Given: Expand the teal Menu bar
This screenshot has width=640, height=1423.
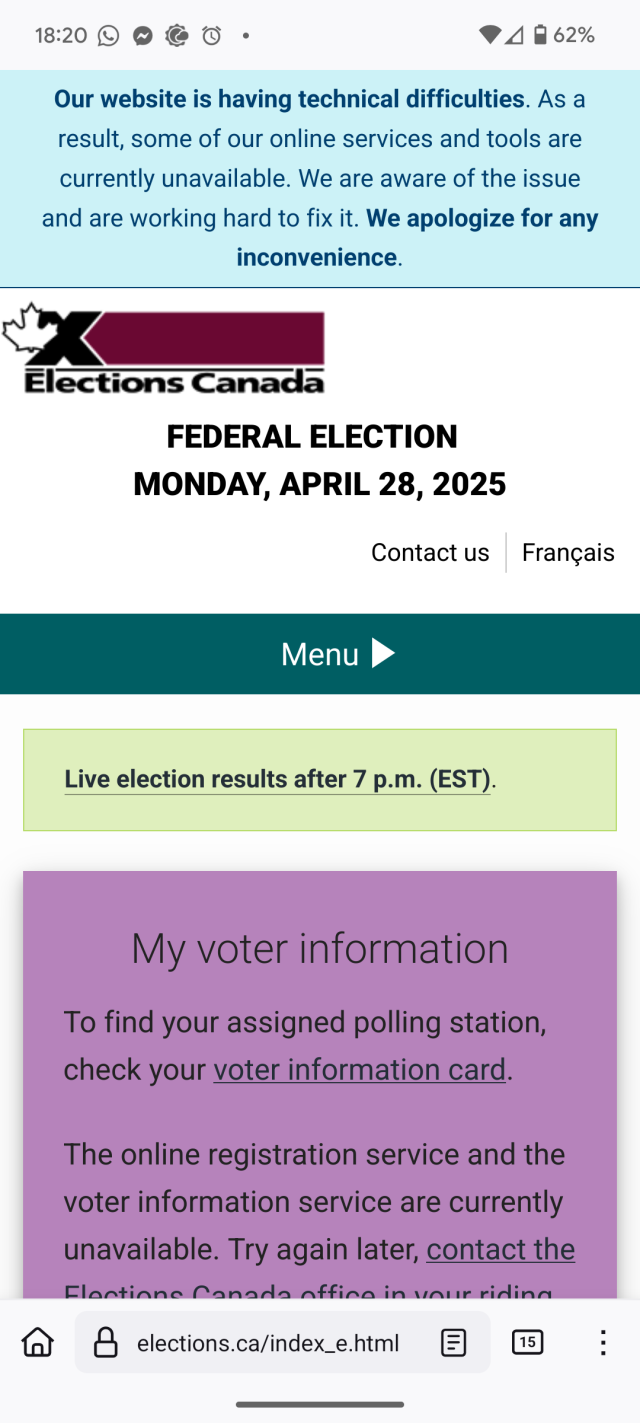Looking at the screenshot, I should point(320,654).
